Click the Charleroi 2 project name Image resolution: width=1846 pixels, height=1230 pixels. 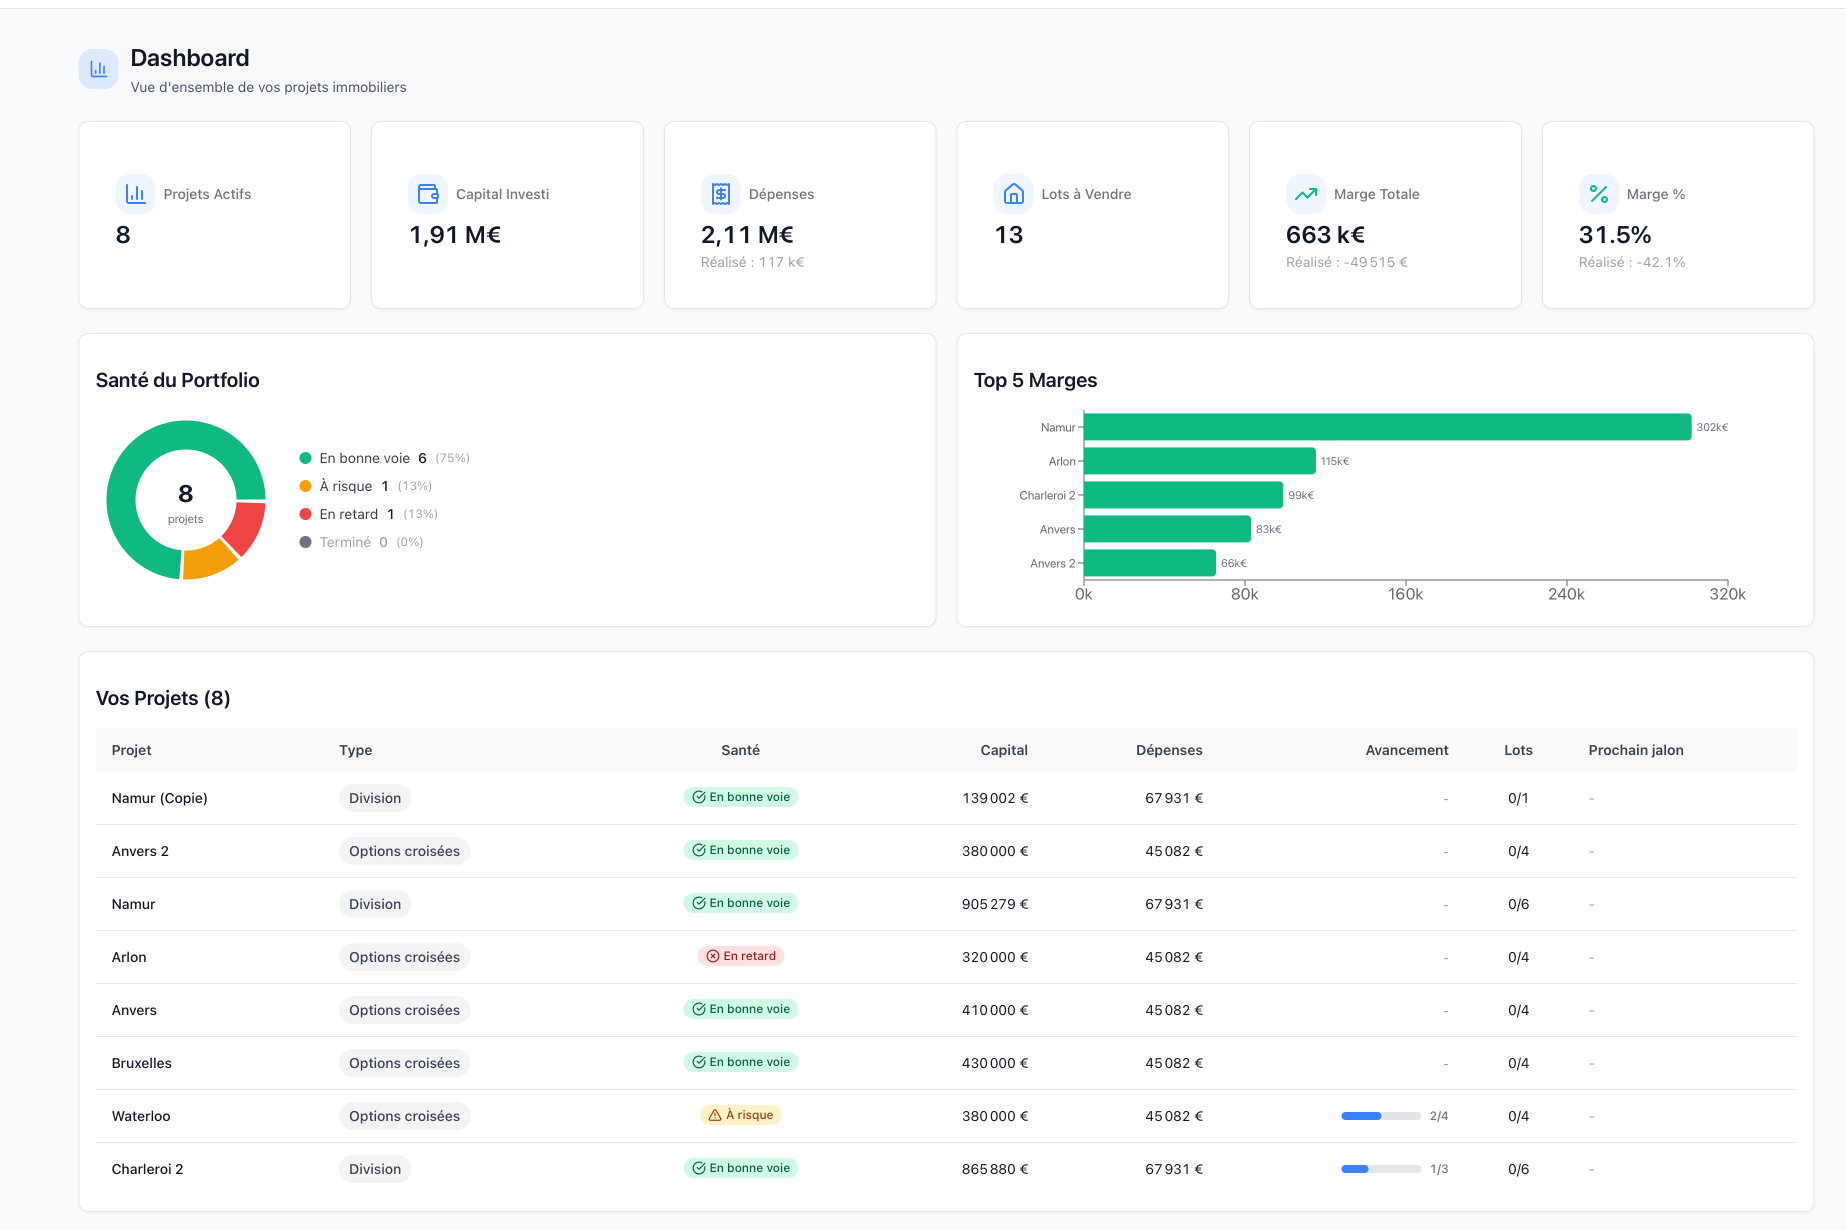tap(147, 1168)
